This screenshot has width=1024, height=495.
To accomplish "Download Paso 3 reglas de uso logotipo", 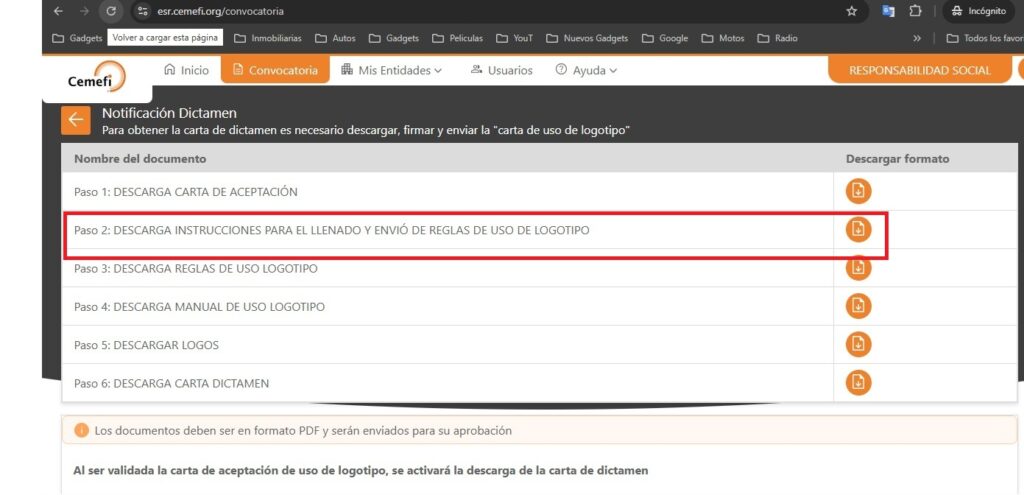I will click(x=858, y=268).
